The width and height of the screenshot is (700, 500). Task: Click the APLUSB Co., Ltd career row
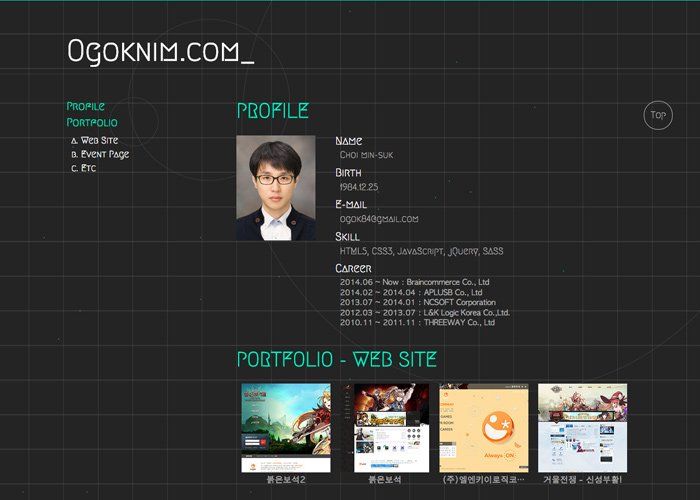point(411,292)
